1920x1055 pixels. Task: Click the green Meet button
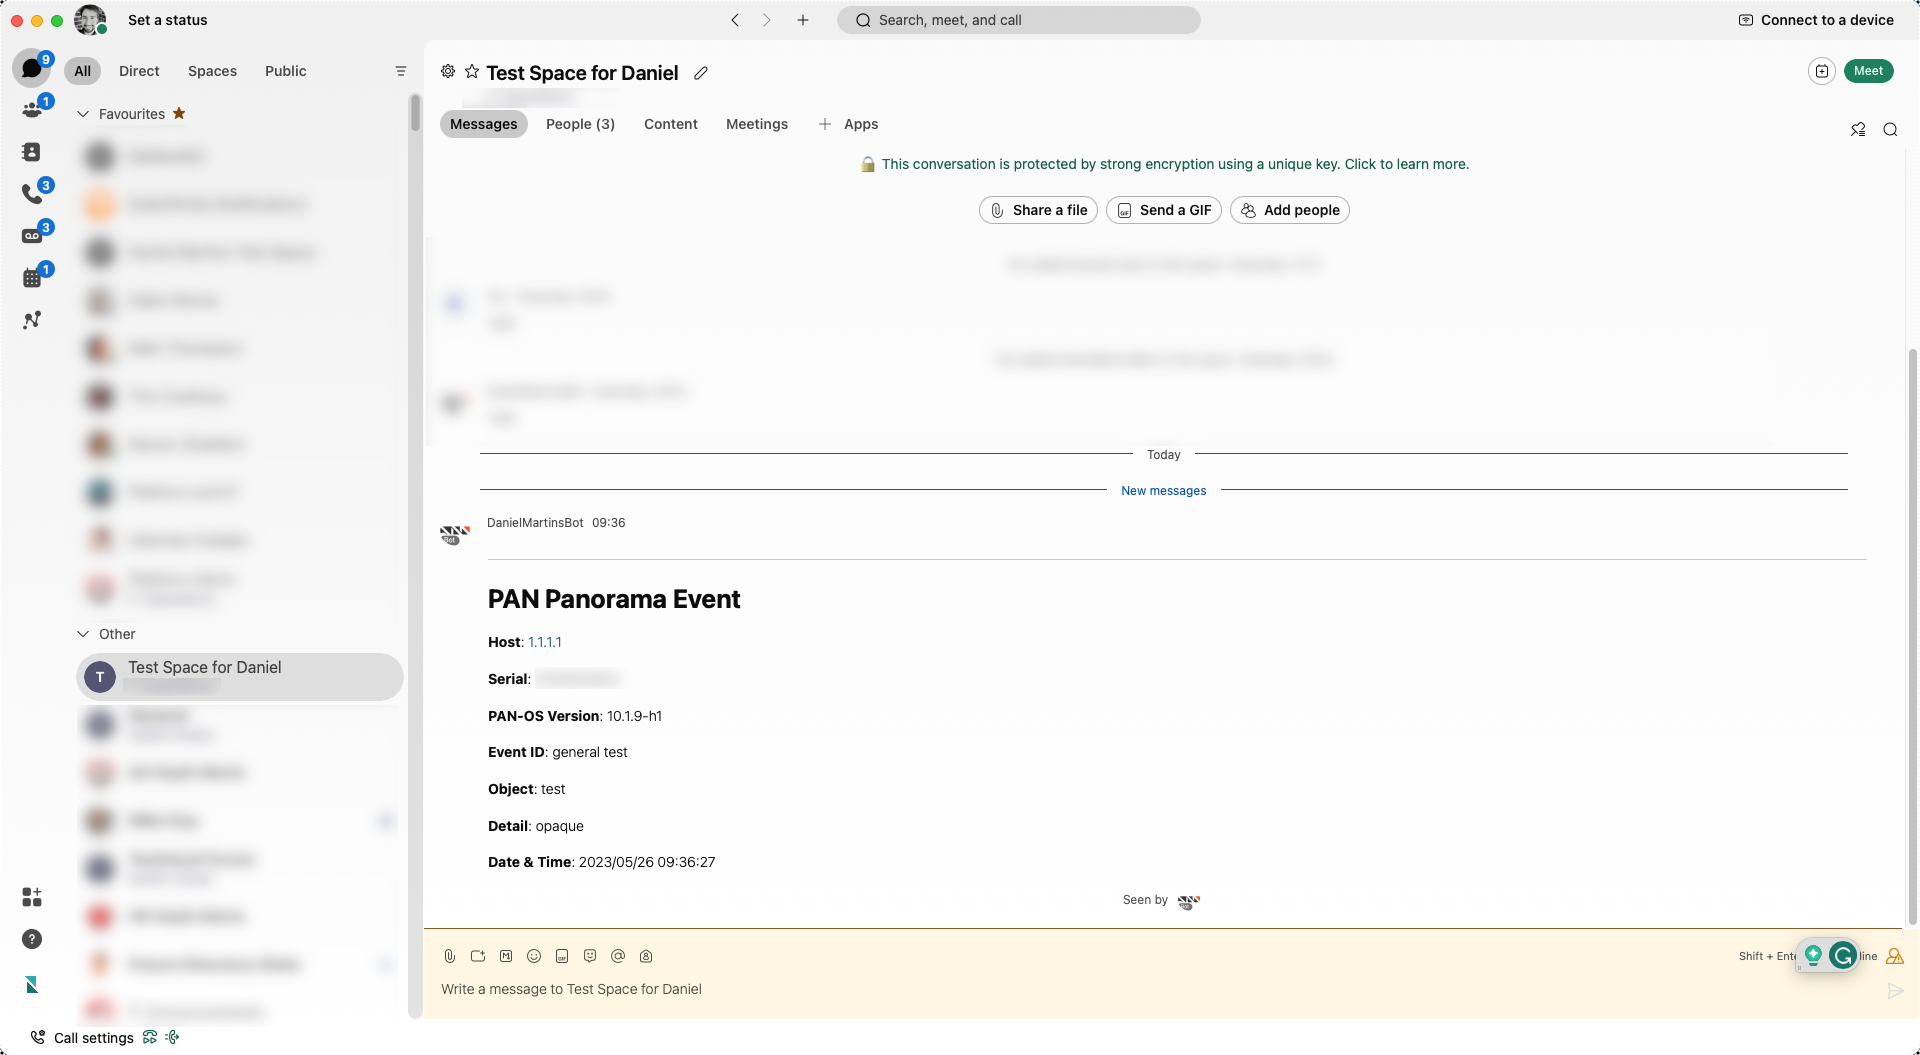click(1868, 71)
